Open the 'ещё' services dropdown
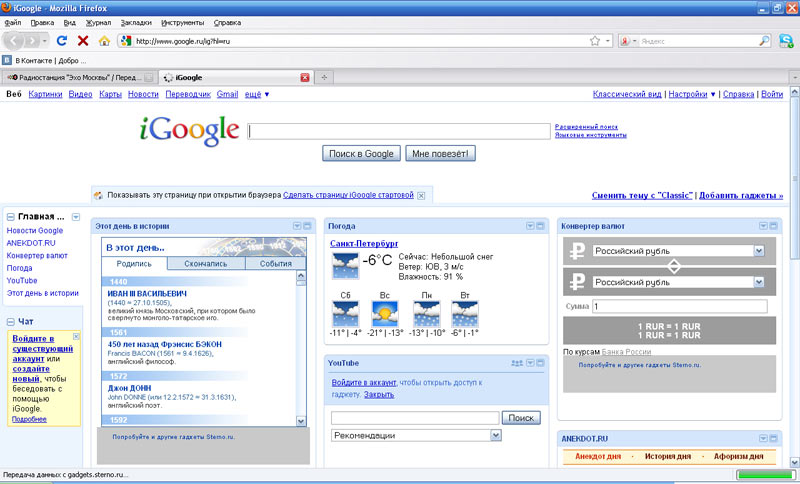Image resolution: width=800 pixels, height=484 pixels. 257,94
